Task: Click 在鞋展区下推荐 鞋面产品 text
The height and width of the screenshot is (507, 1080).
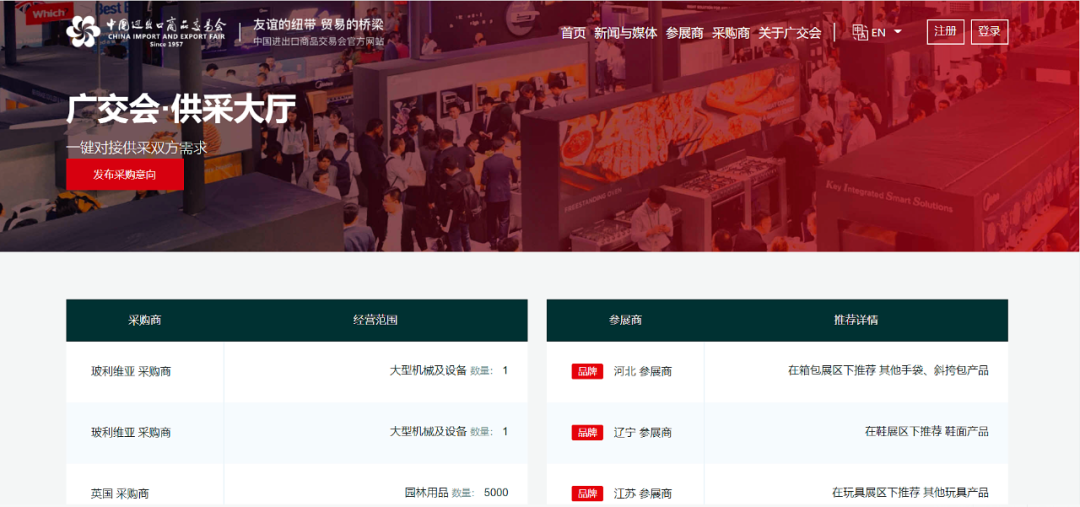Action: (x=926, y=432)
